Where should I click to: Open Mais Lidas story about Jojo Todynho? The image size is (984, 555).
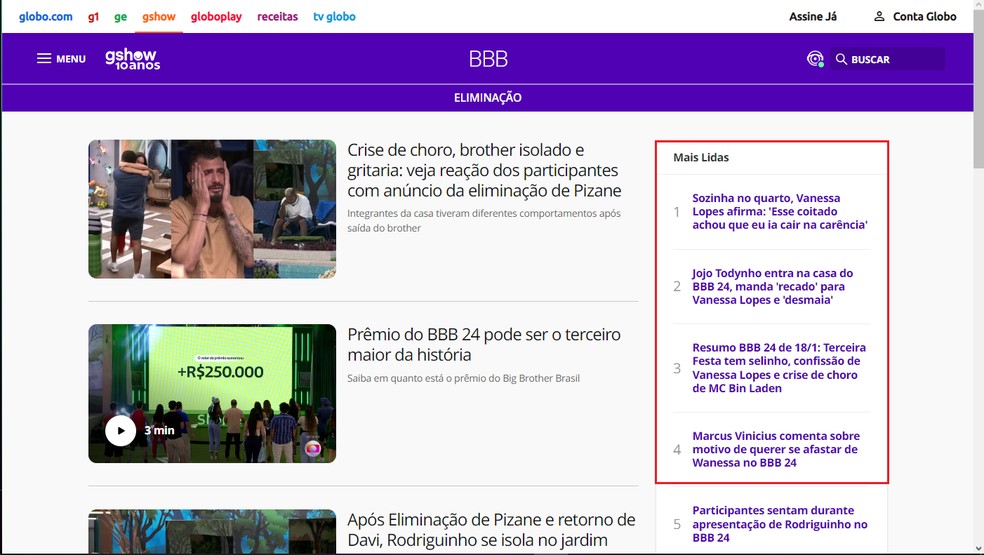tap(773, 286)
